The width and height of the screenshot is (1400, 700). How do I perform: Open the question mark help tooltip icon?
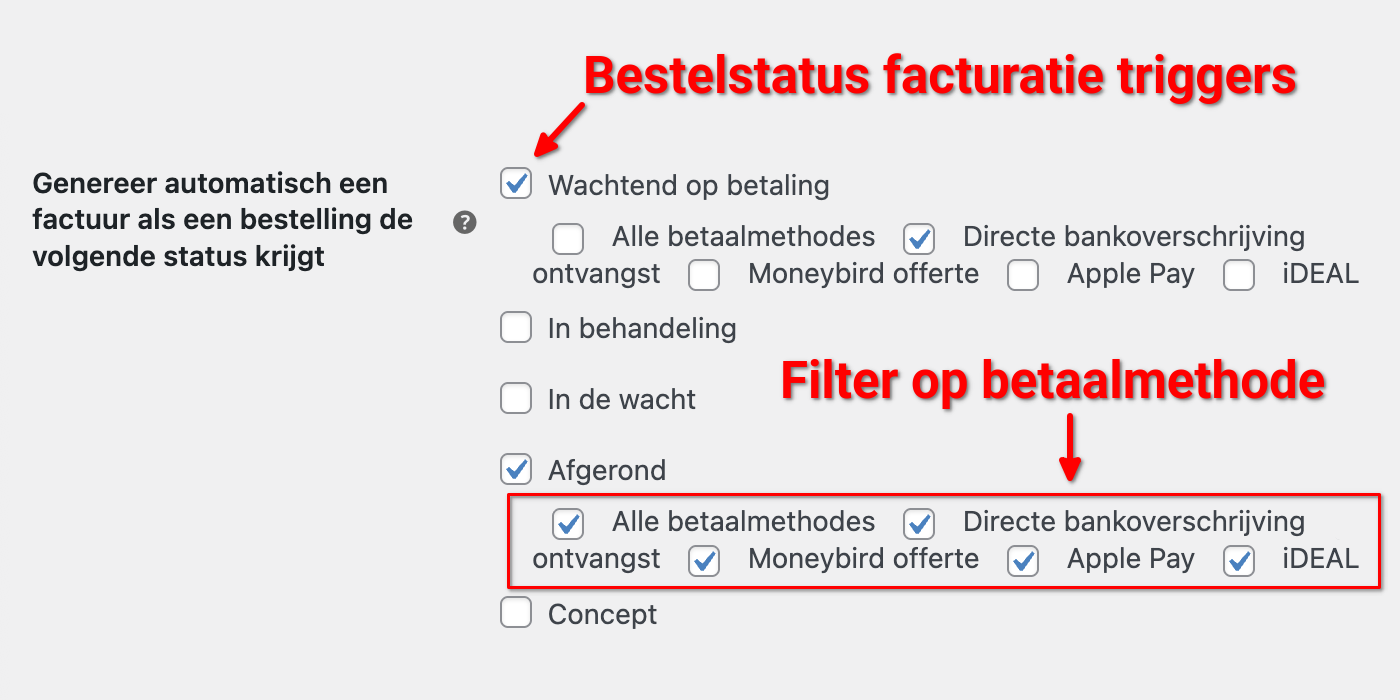tap(464, 222)
